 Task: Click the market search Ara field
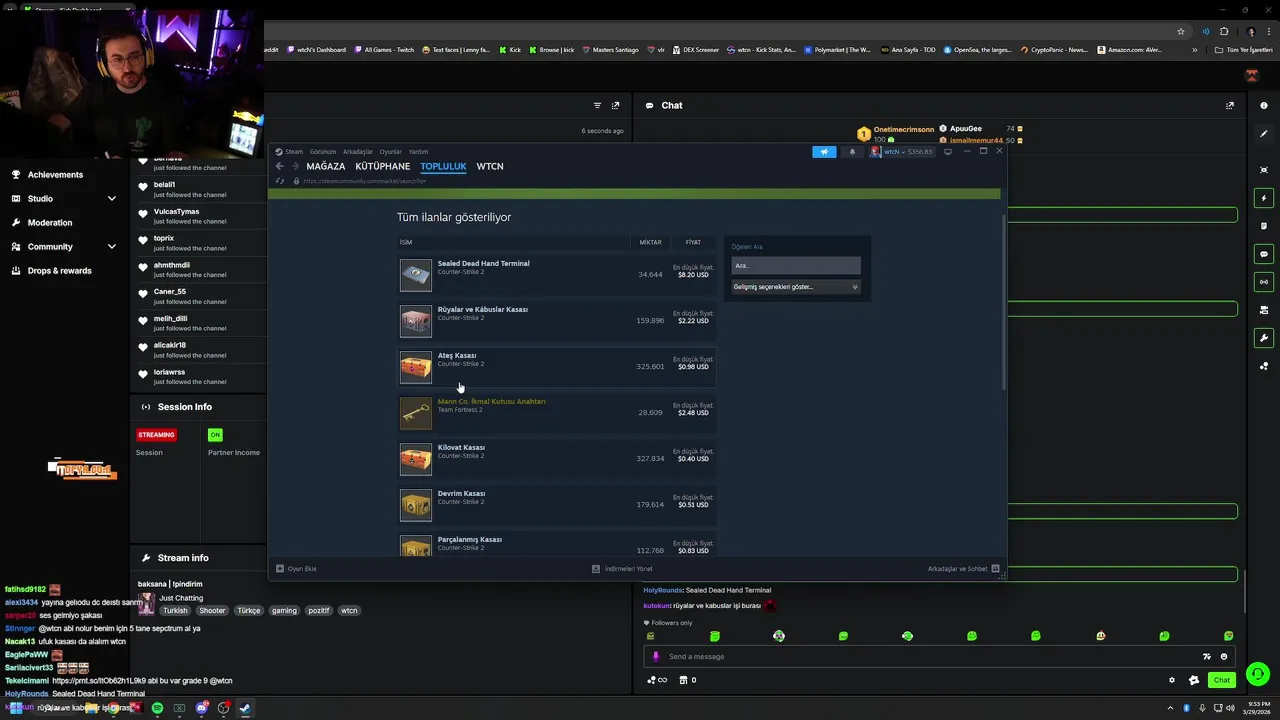coord(796,266)
